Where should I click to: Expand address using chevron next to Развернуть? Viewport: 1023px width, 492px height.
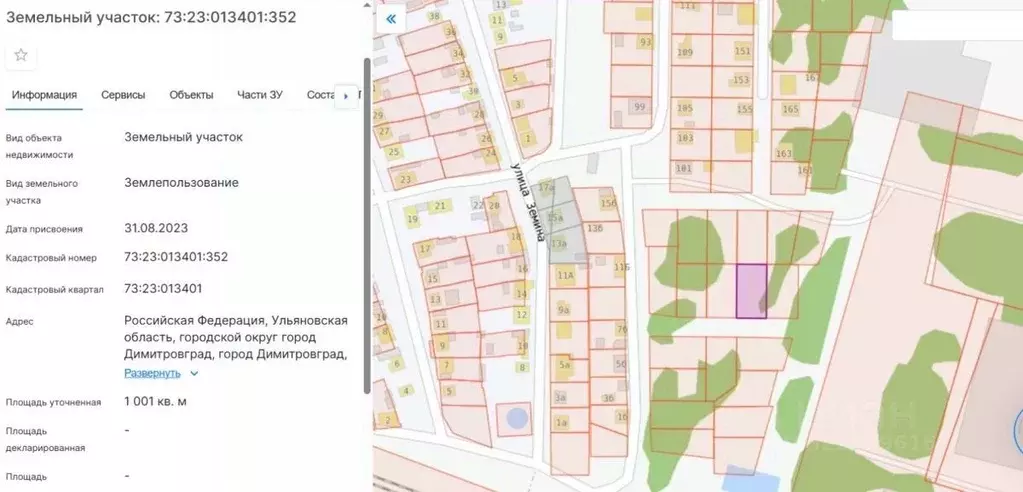click(x=194, y=373)
